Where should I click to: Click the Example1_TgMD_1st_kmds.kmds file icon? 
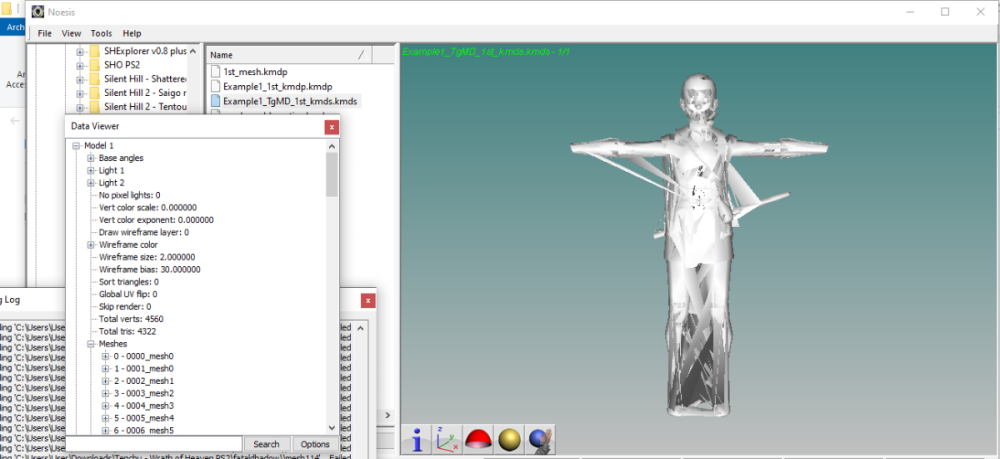(215, 100)
